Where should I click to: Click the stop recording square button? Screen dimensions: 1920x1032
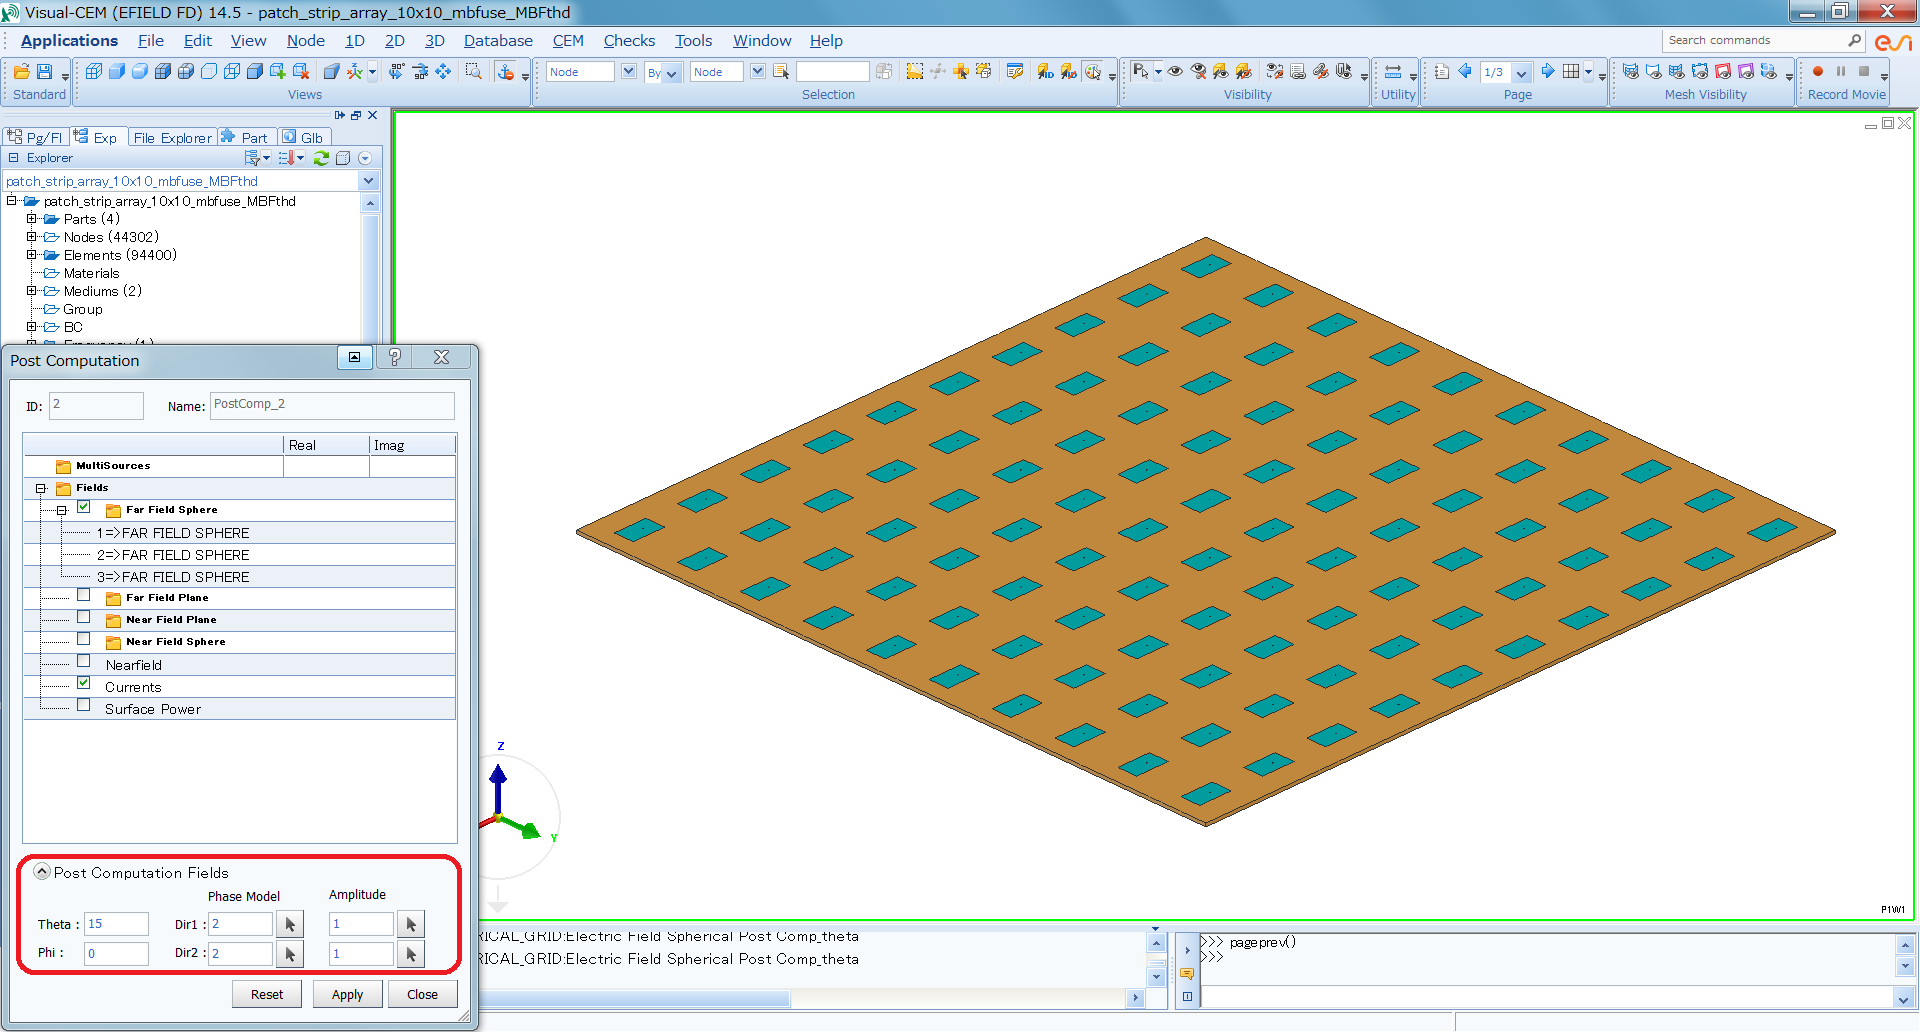point(1864,71)
